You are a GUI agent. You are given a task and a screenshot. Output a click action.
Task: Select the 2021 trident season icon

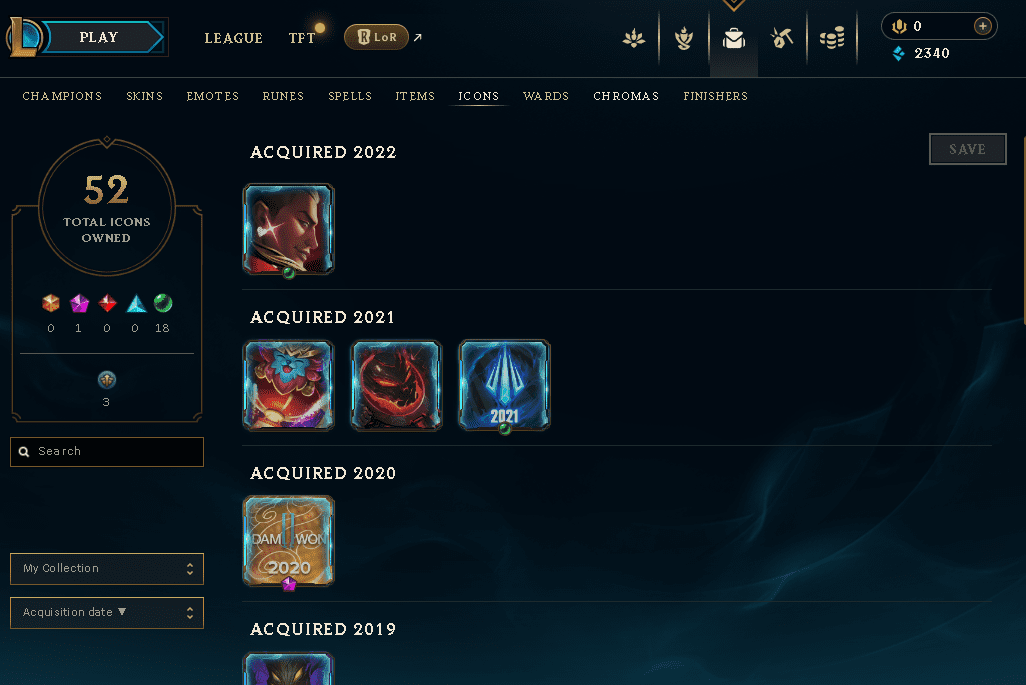point(504,385)
